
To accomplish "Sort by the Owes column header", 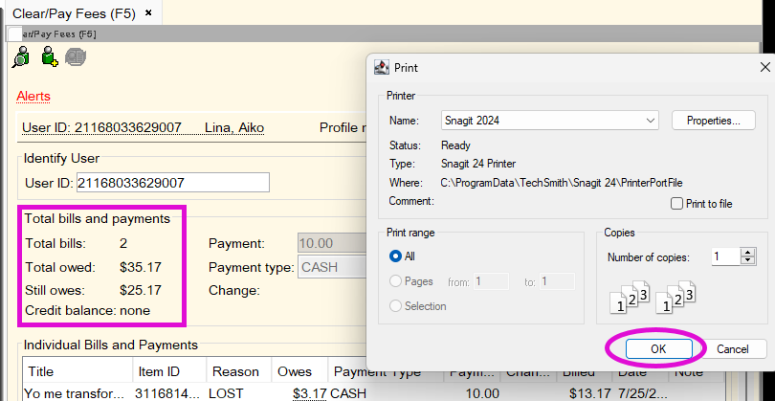I will [300, 371].
